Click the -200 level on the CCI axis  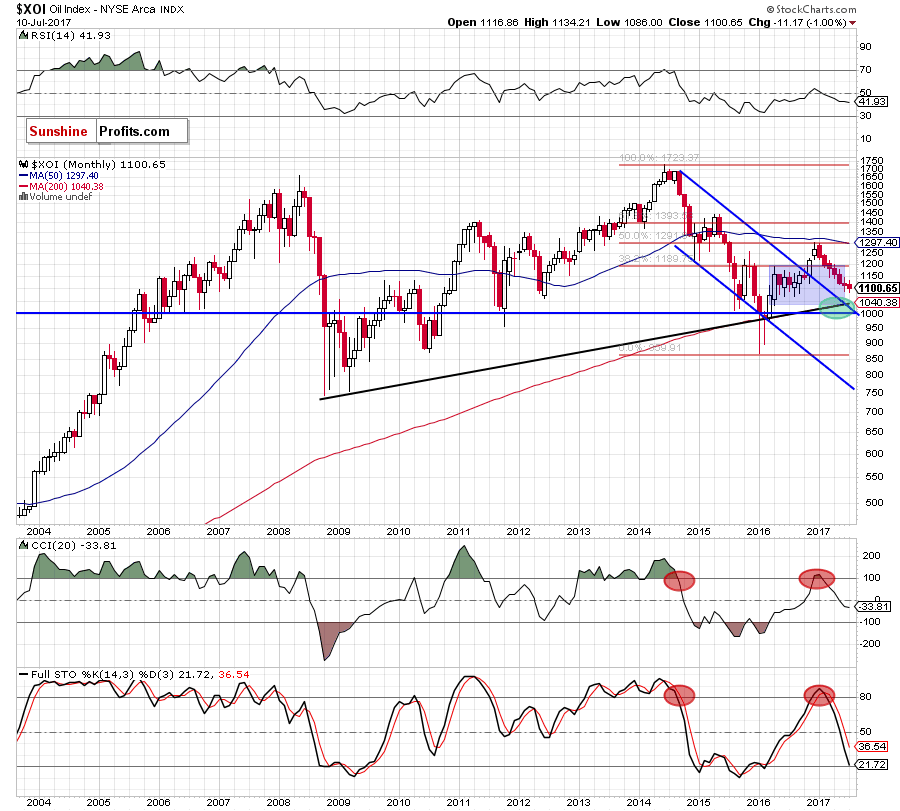871,644
